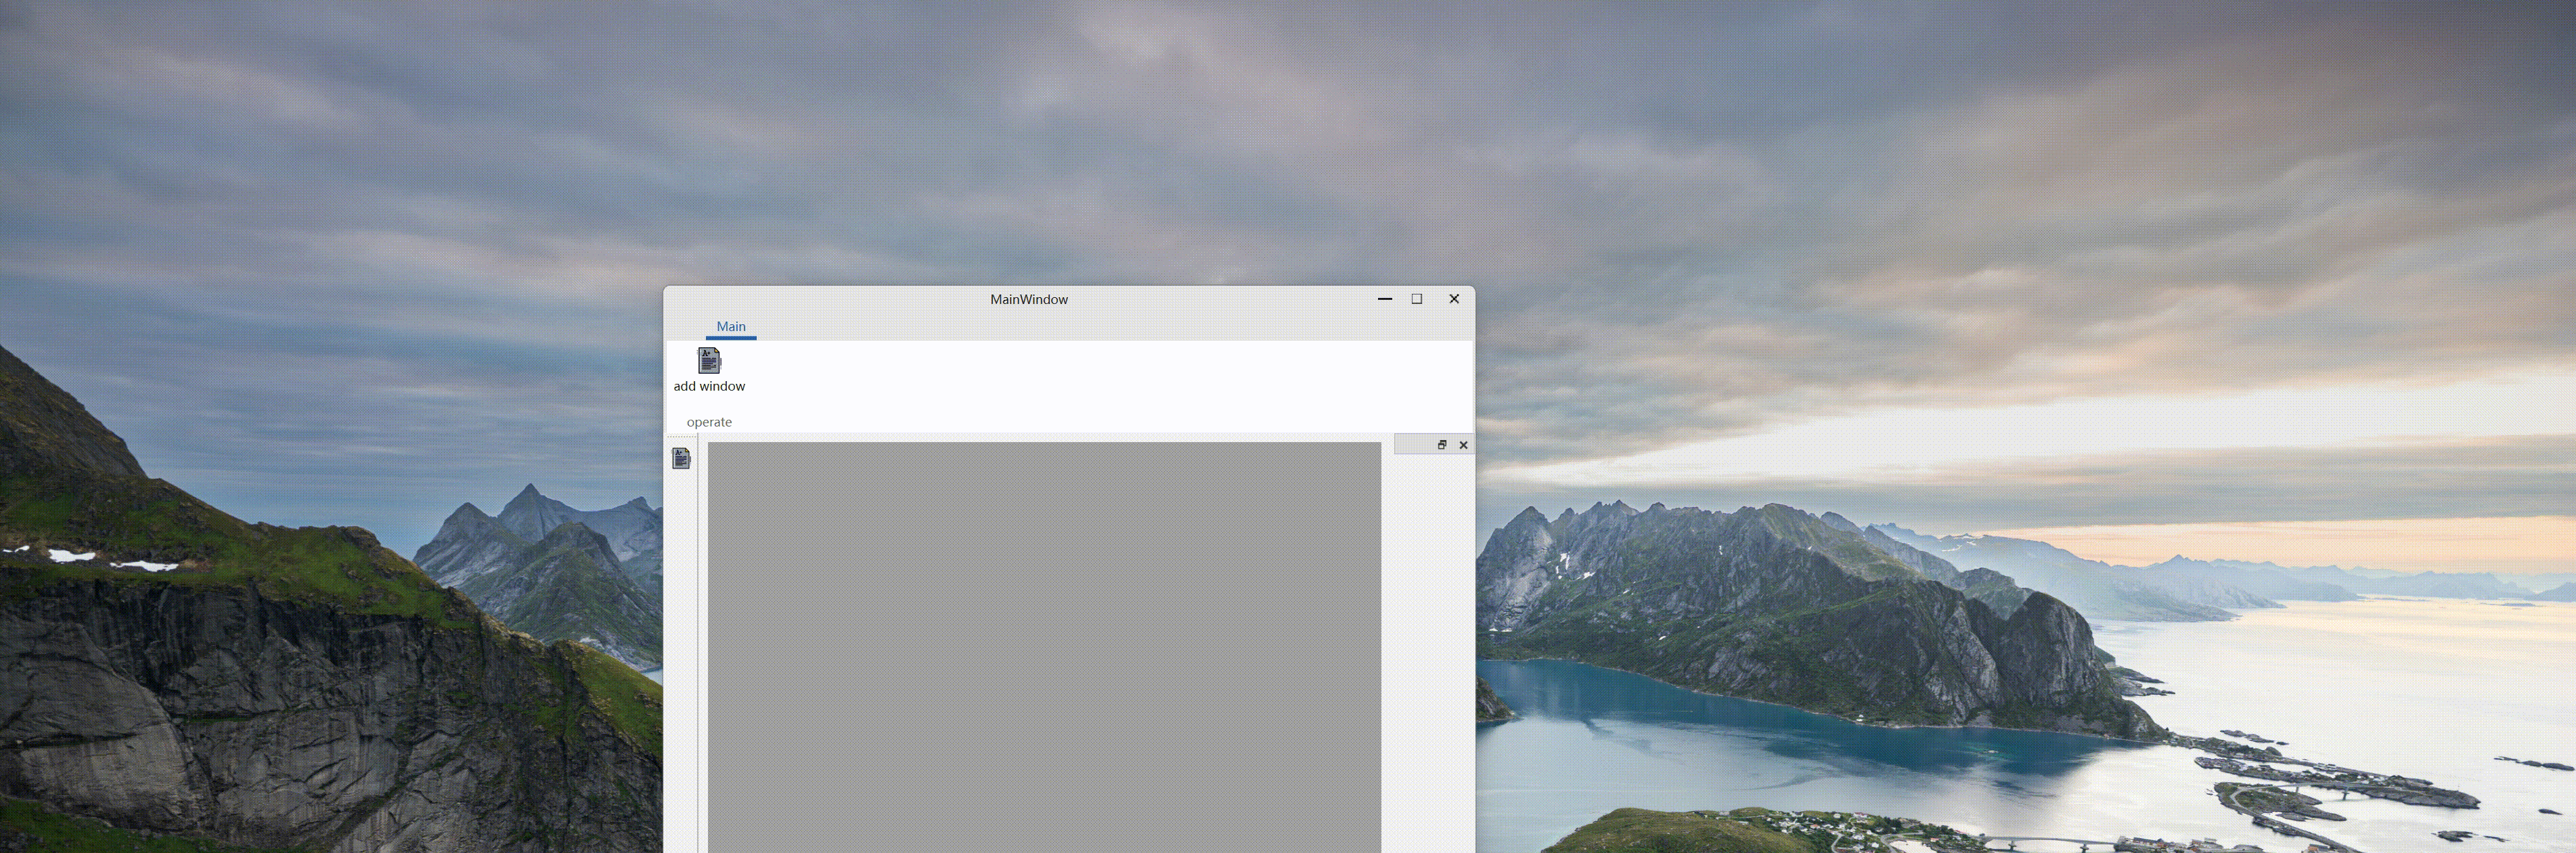Click the MainWindow title bar text
Image resolution: width=2576 pixels, height=853 pixels.
[x=1029, y=299]
